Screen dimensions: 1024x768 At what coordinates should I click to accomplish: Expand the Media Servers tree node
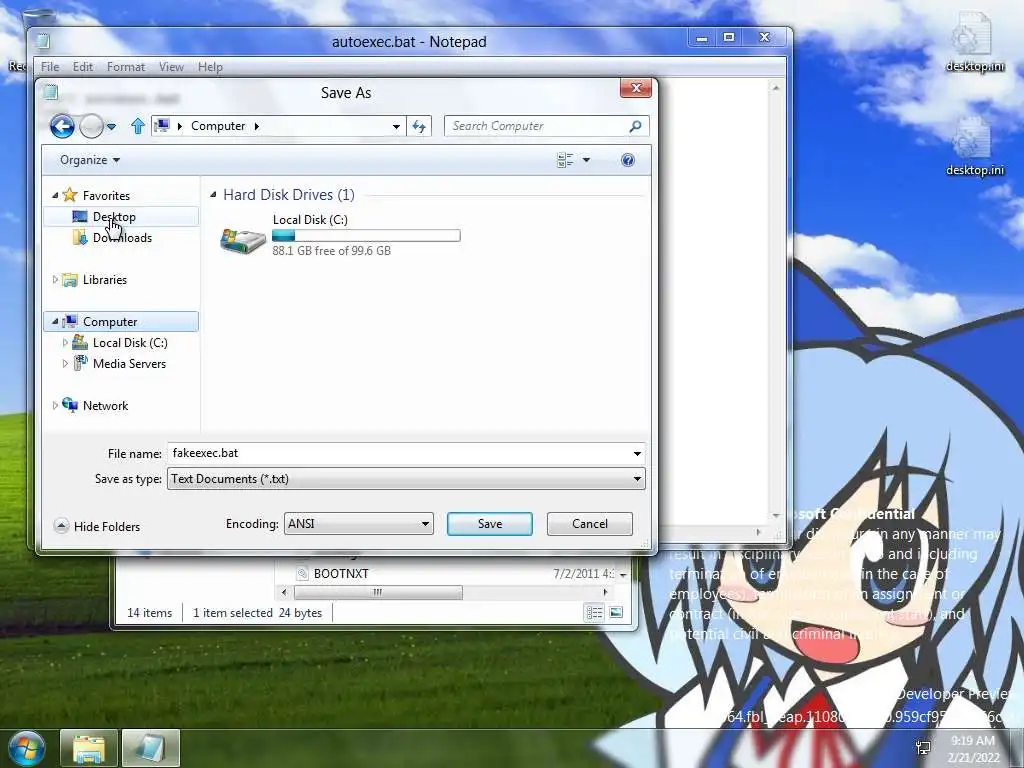(65, 363)
